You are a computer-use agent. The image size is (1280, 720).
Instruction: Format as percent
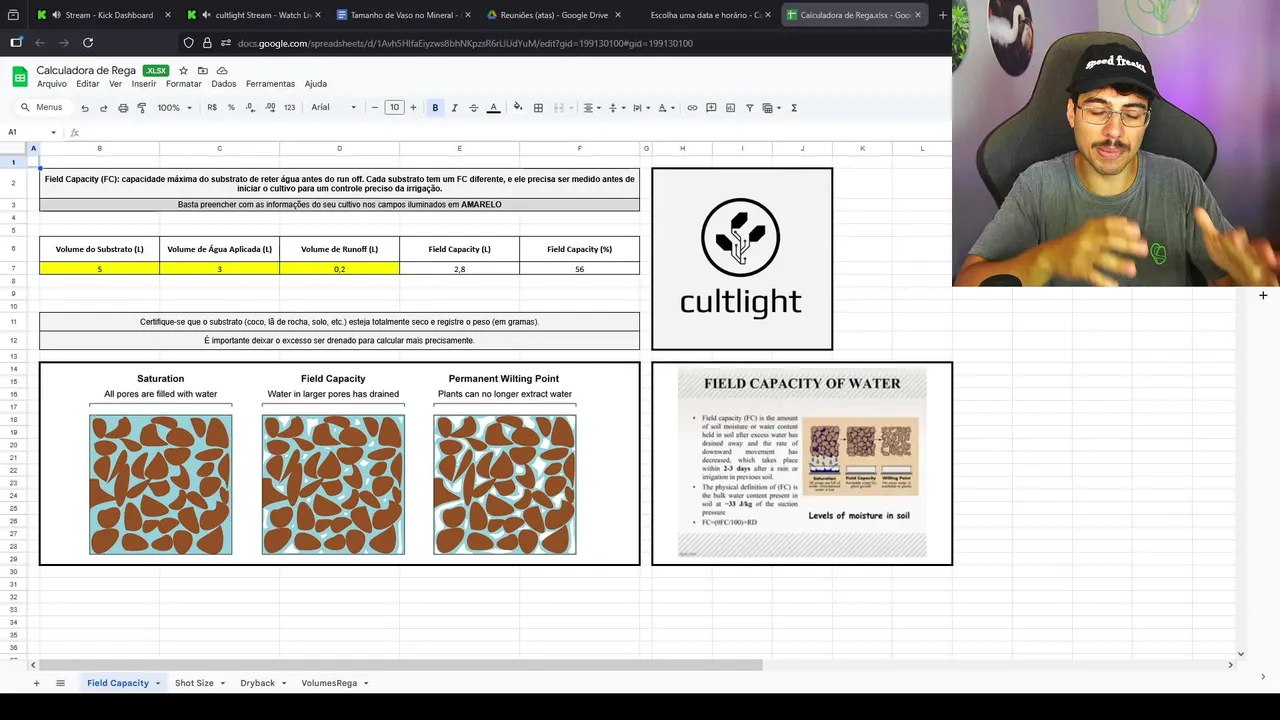tap(231, 108)
